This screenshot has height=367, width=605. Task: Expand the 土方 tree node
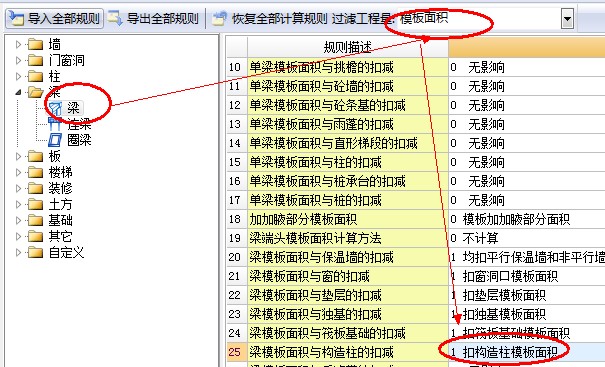pyautogui.click(x=18, y=204)
